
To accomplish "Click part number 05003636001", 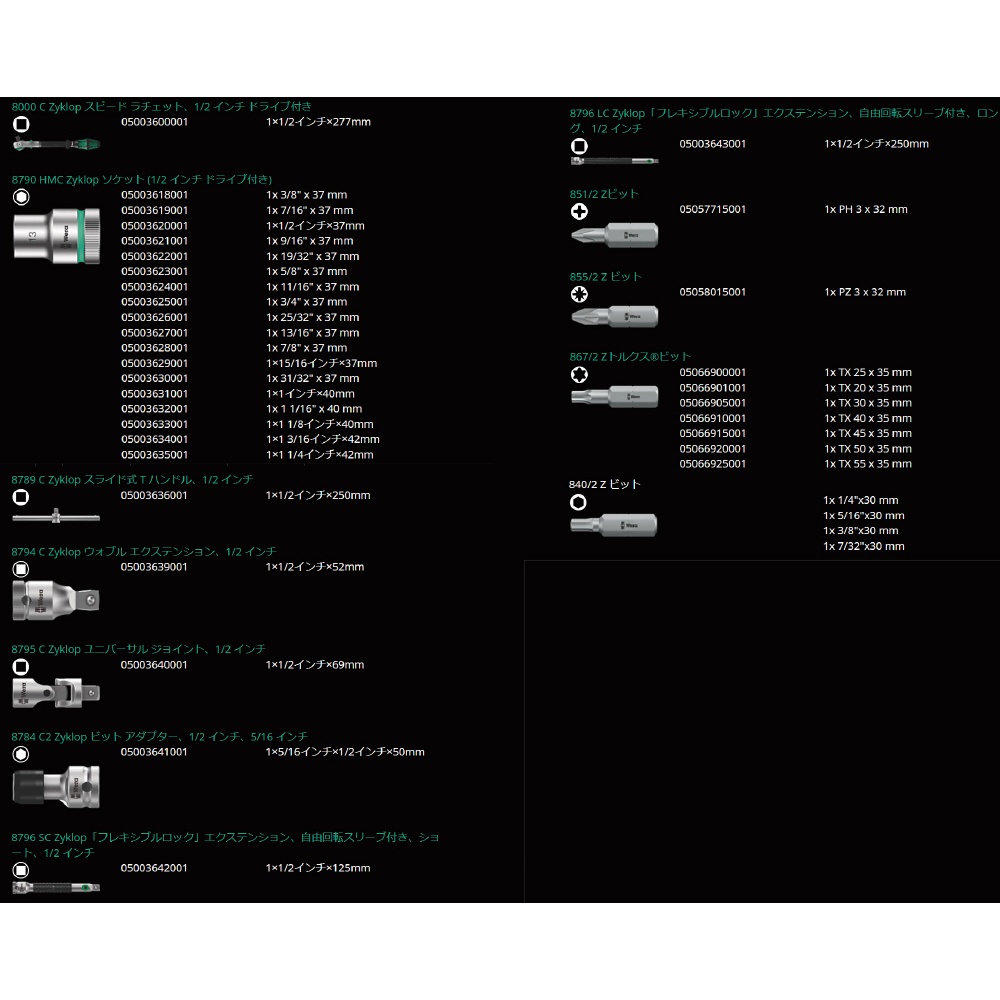I will [154, 496].
